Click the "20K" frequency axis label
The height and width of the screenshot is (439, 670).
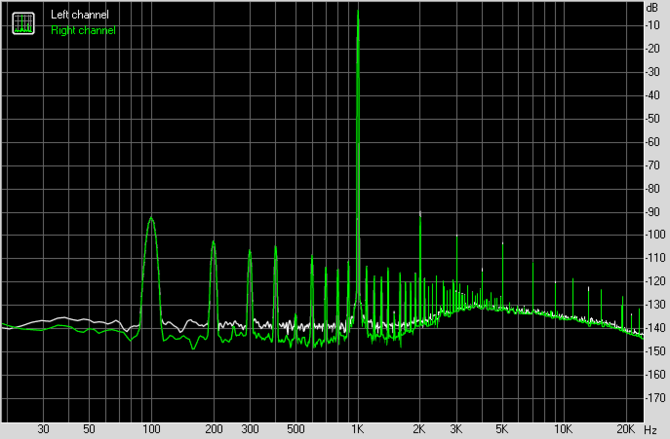[x=626, y=429]
